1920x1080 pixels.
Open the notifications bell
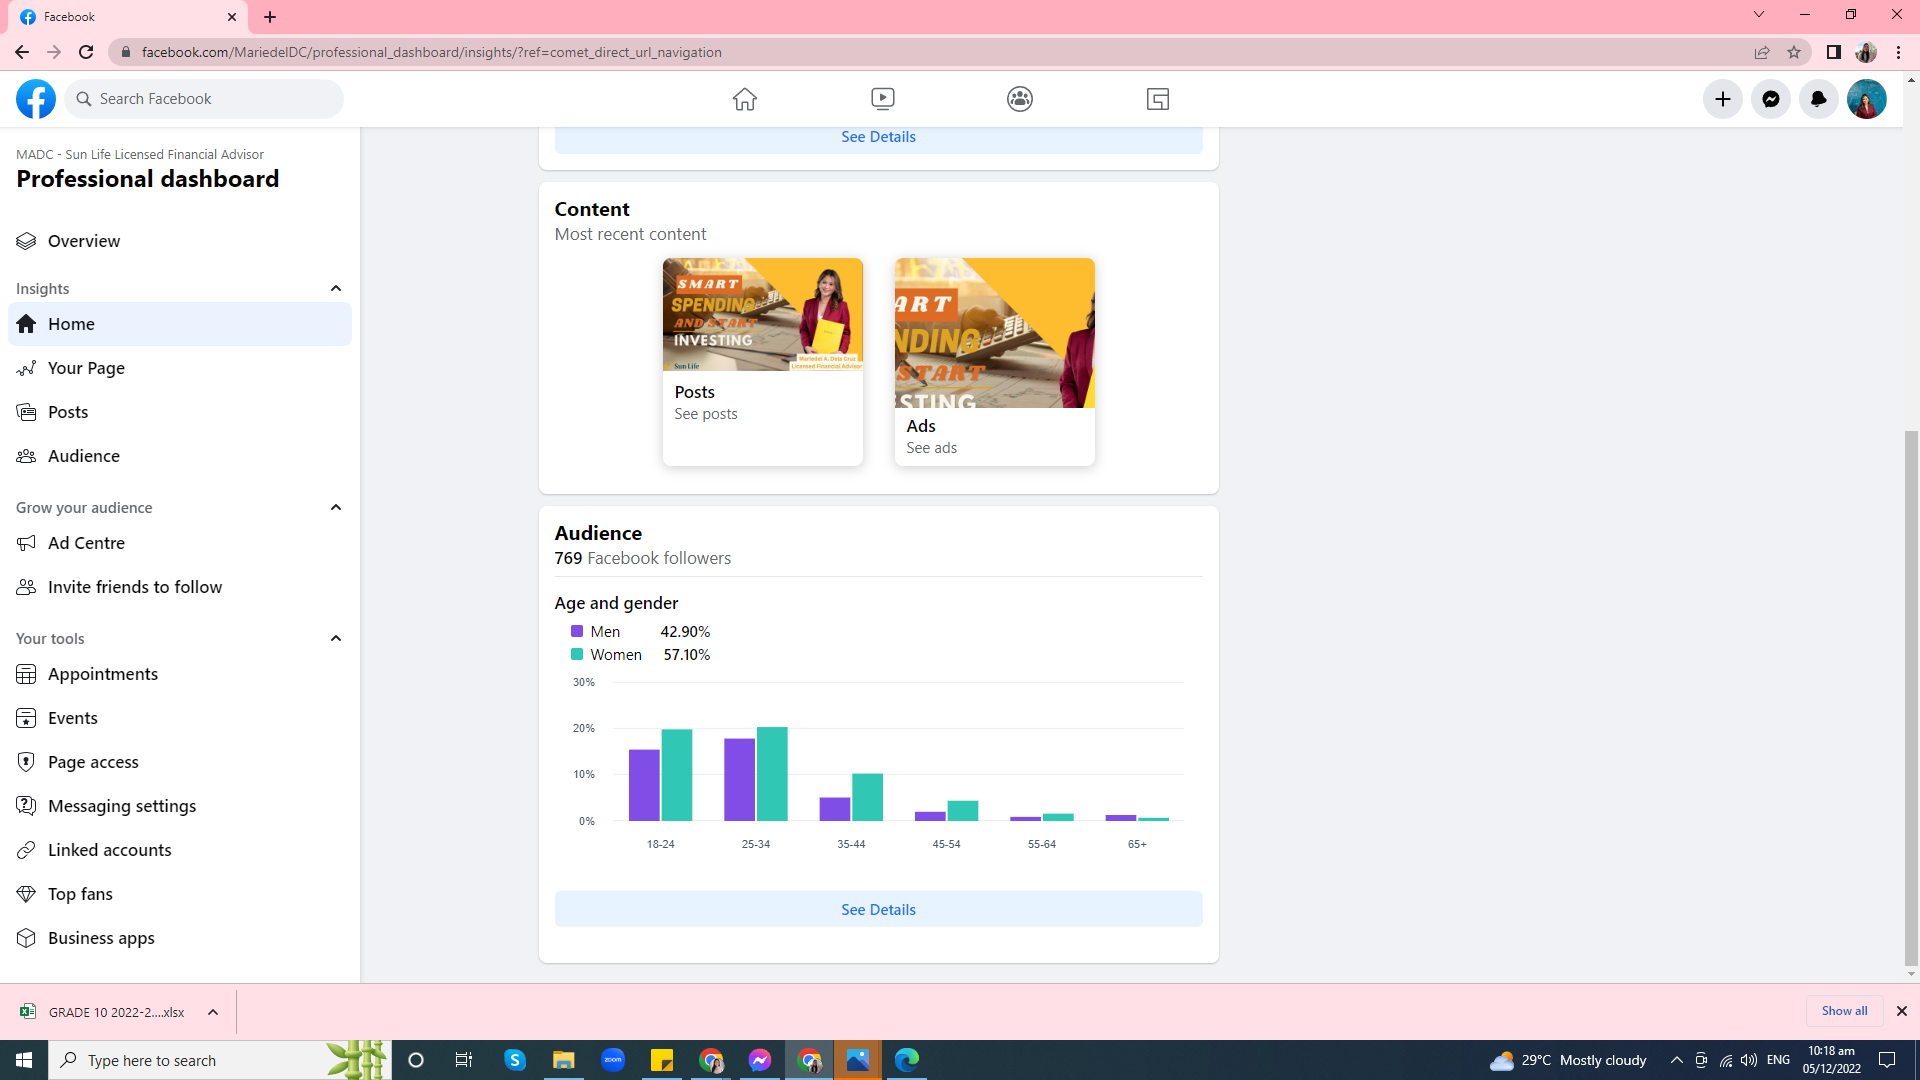pos(1818,99)
